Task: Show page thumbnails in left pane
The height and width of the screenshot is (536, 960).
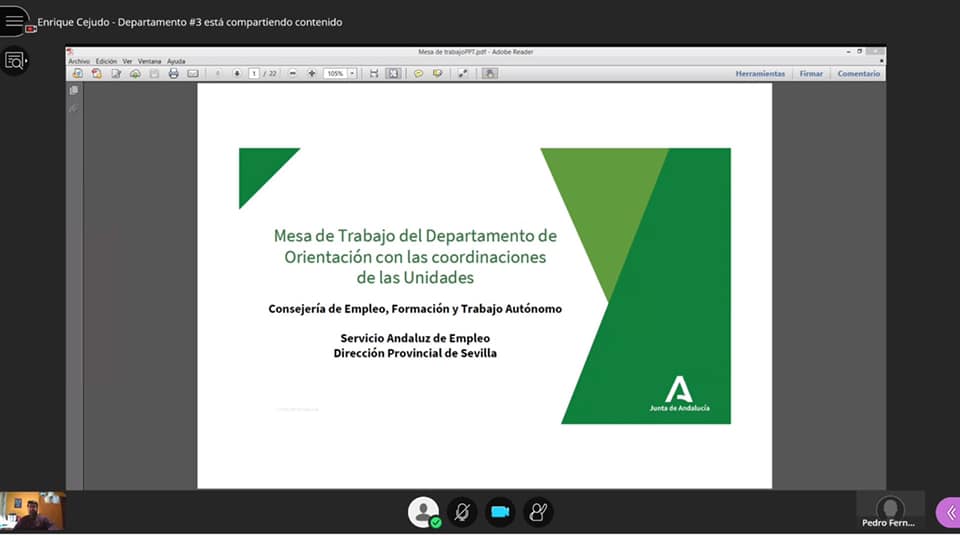Action: tap(74, 91)
